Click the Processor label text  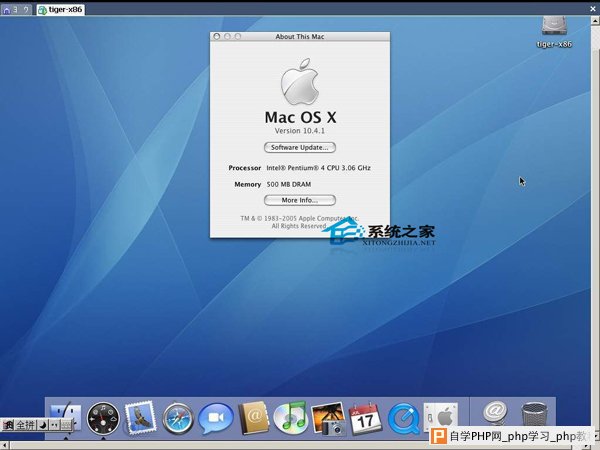(245, 168)
